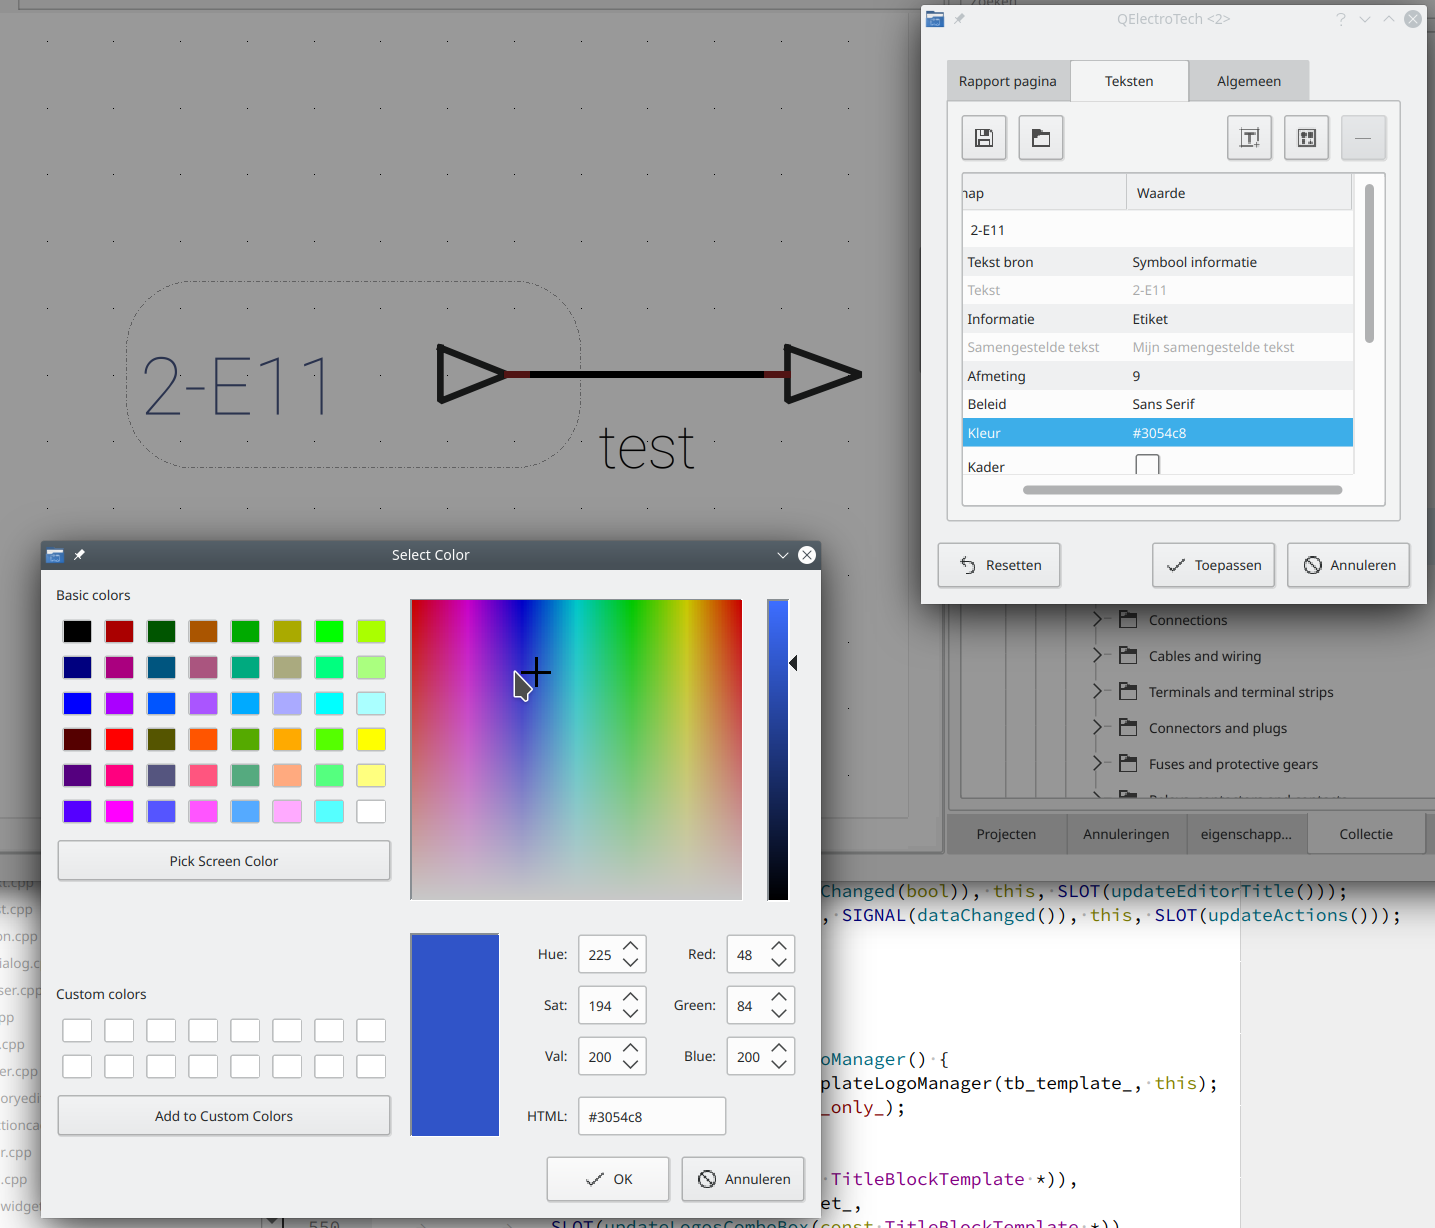The image size is (1435, 1228).
Task: Click the HTML color code field
Action: (x=651, y=1116)
